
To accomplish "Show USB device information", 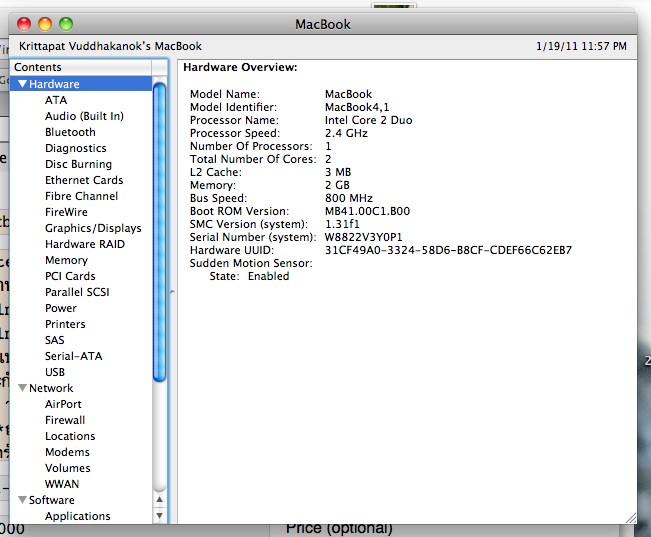I will coord(55,372).
